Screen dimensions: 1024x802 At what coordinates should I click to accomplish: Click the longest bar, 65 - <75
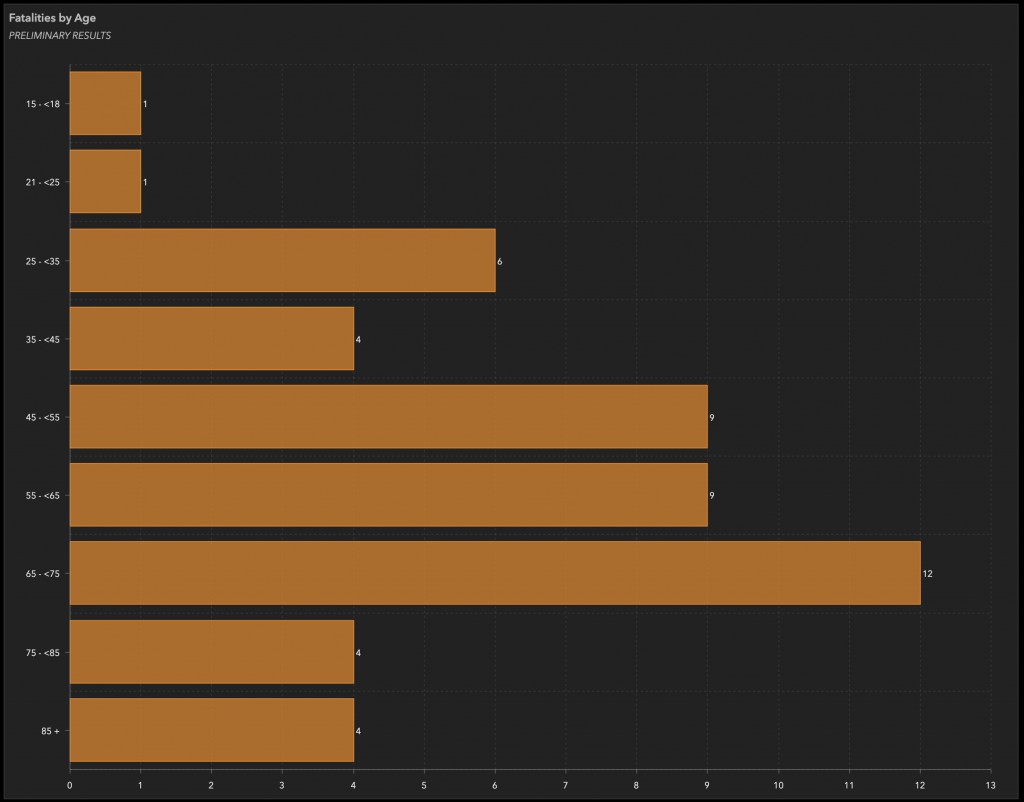(x=494, y=573)
